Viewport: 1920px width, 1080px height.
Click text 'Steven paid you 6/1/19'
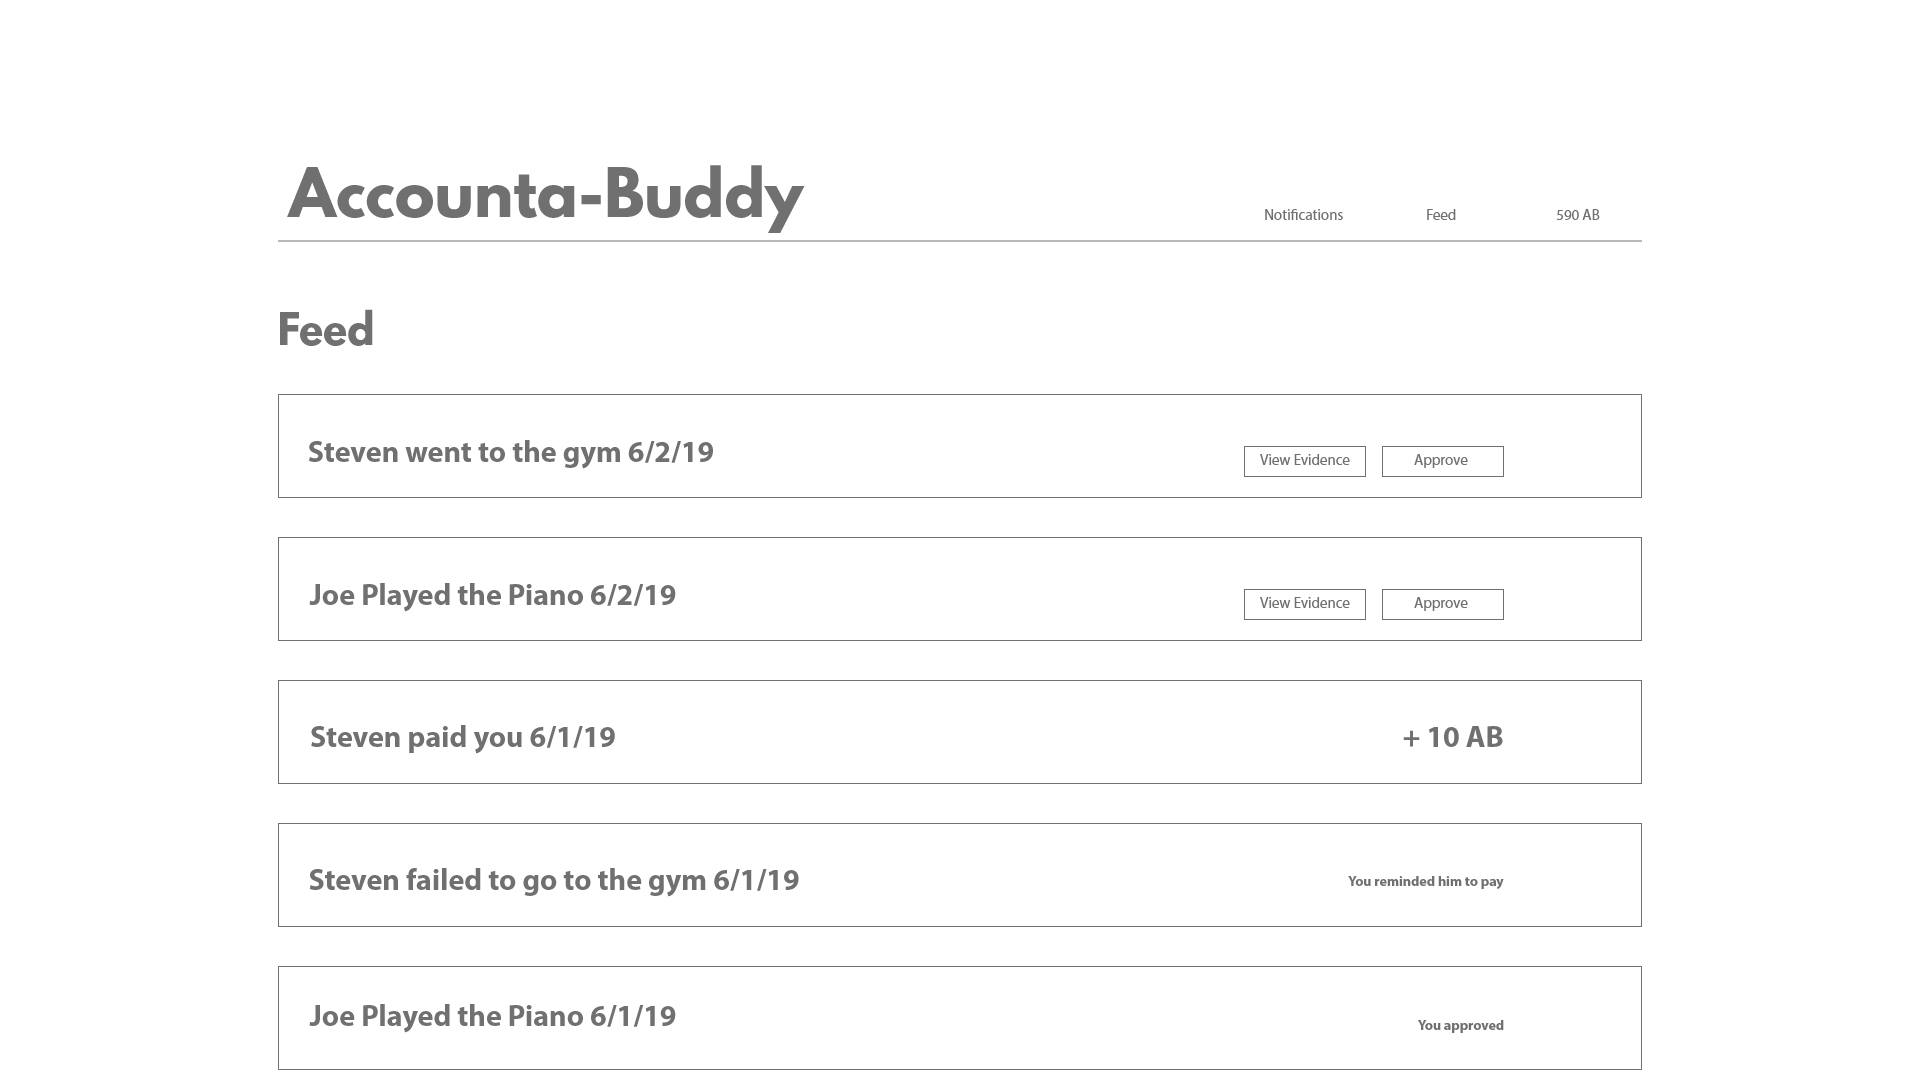462,737
